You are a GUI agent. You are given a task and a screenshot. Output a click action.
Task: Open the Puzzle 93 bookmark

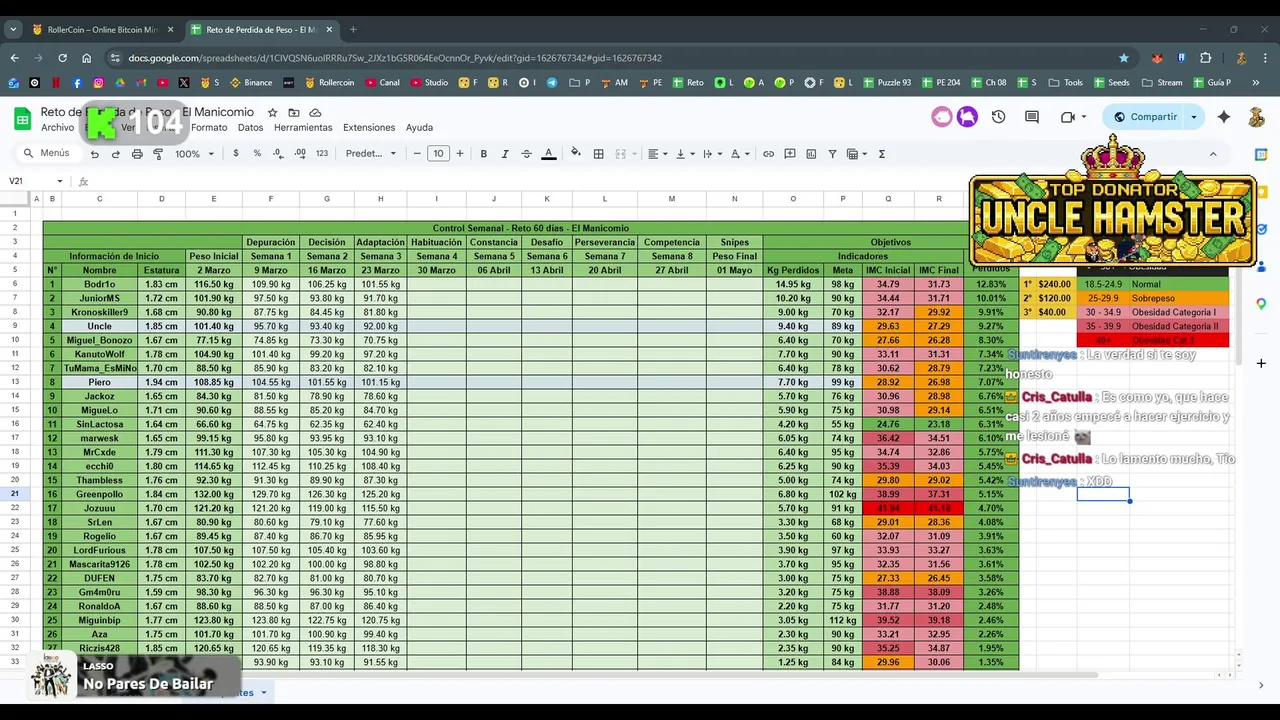886,83
